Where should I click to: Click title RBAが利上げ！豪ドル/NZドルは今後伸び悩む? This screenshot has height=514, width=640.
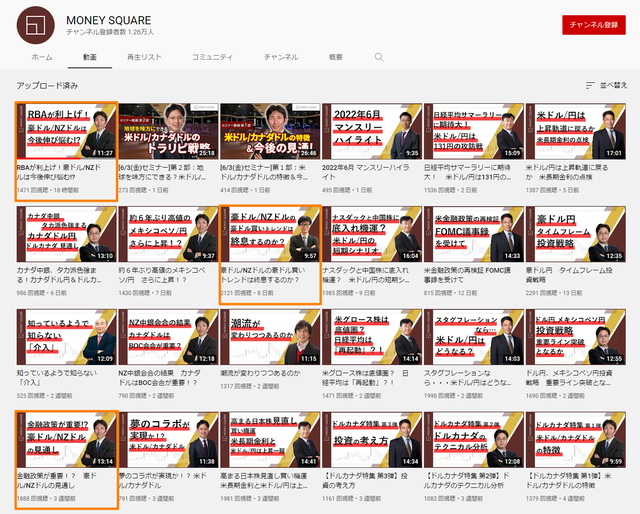(x=59, y=172)
